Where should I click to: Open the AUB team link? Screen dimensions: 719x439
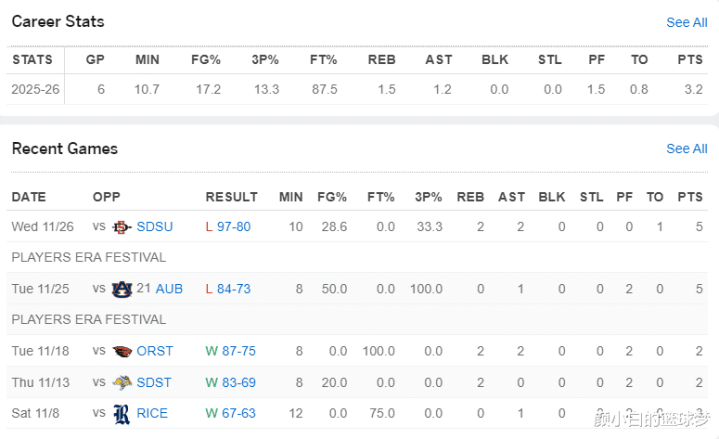click(169, 289)
